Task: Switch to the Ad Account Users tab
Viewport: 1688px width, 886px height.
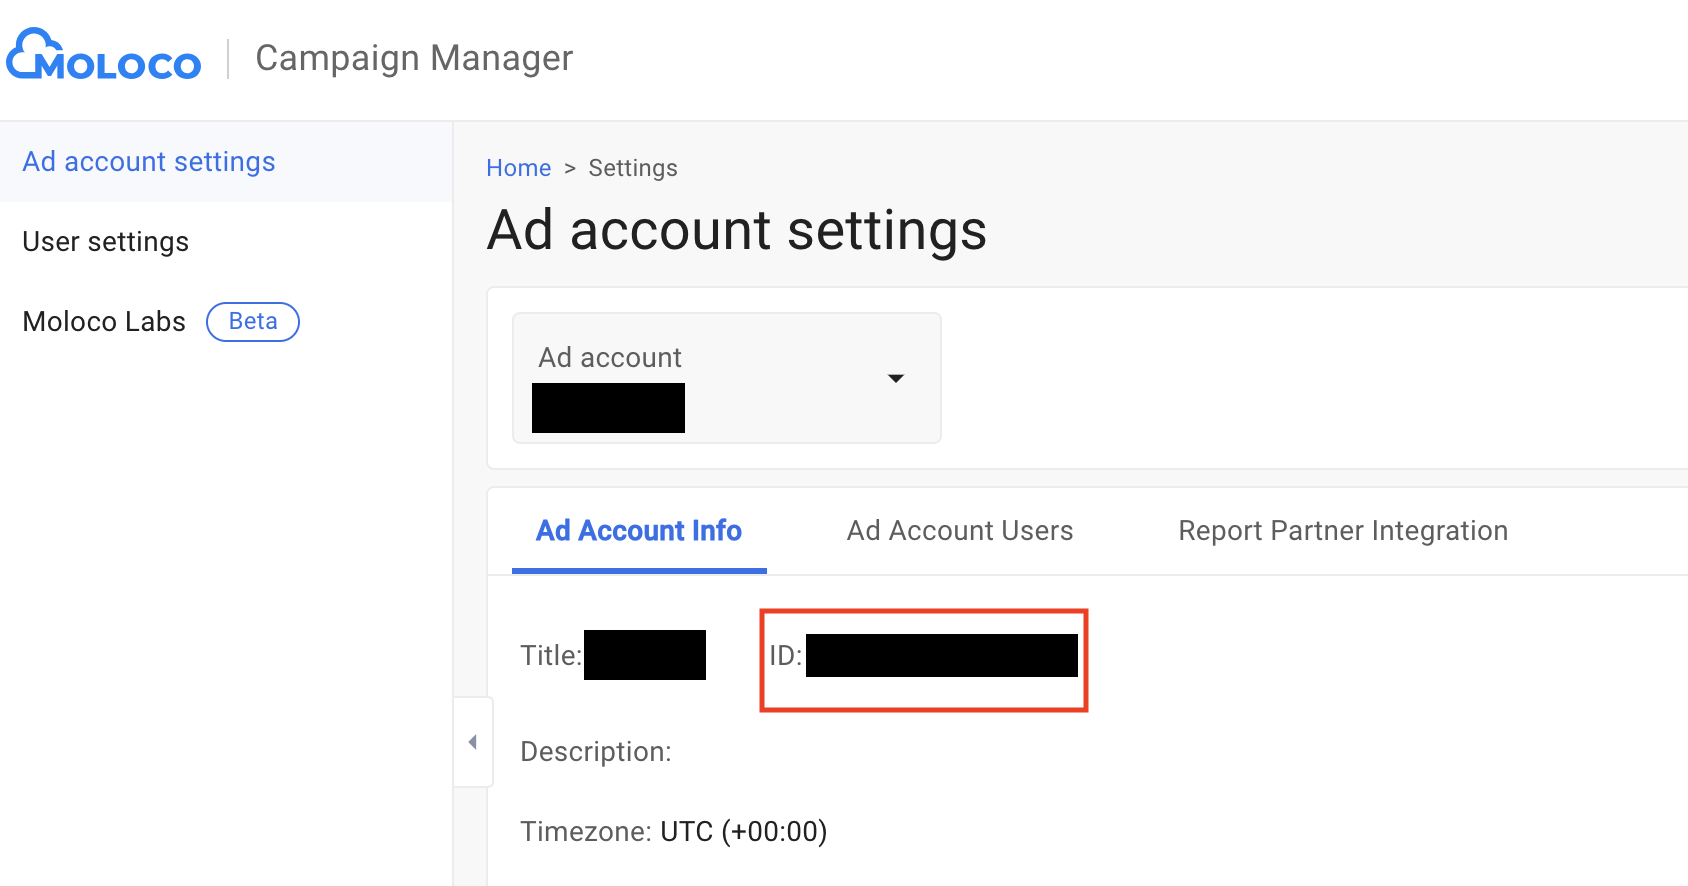Action: (x=959, y=531)
